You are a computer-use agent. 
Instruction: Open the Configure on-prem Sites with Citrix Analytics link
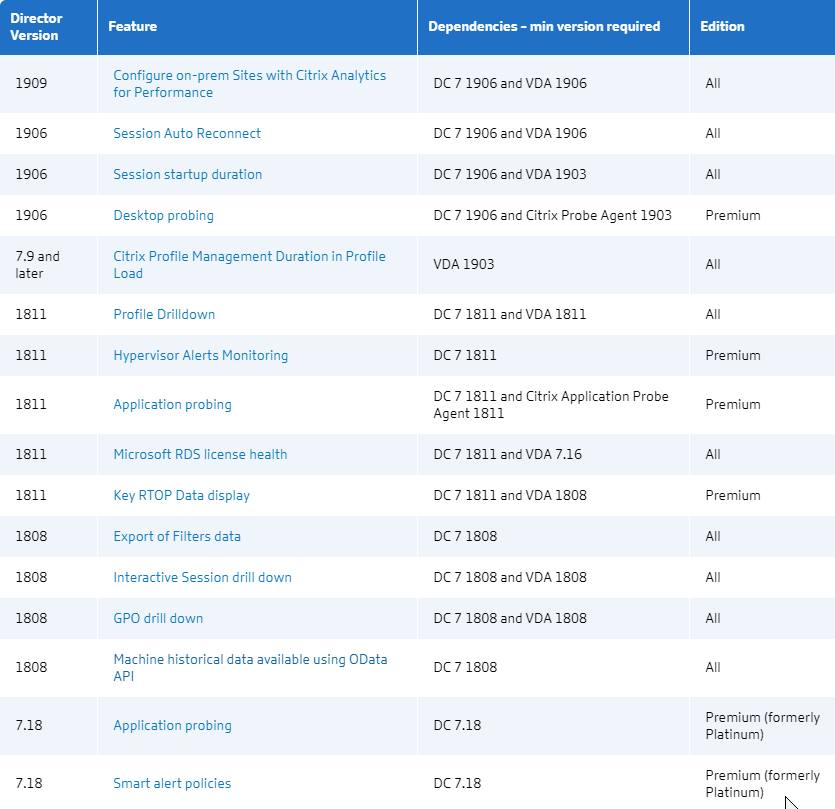[249, 84]
